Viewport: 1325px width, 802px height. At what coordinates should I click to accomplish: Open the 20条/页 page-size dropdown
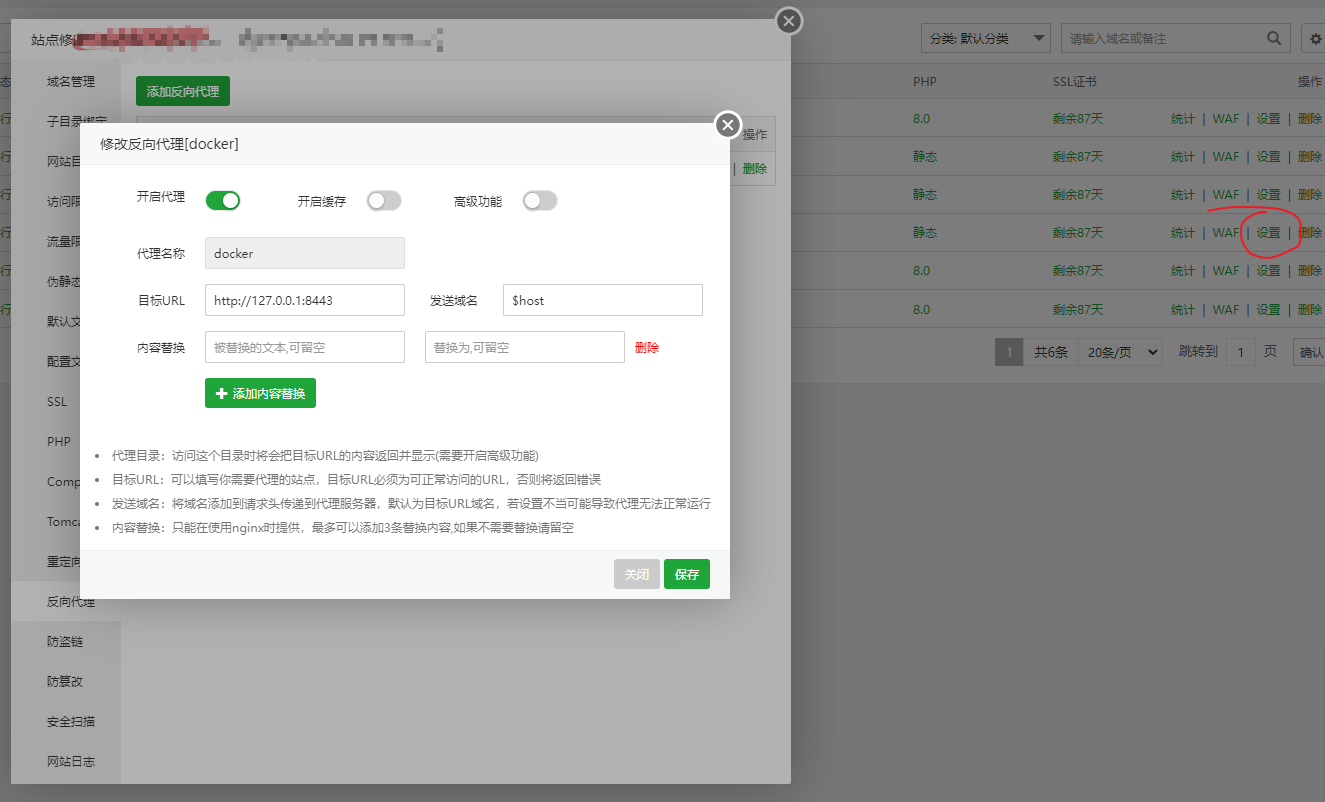(x=1120, y=351)
